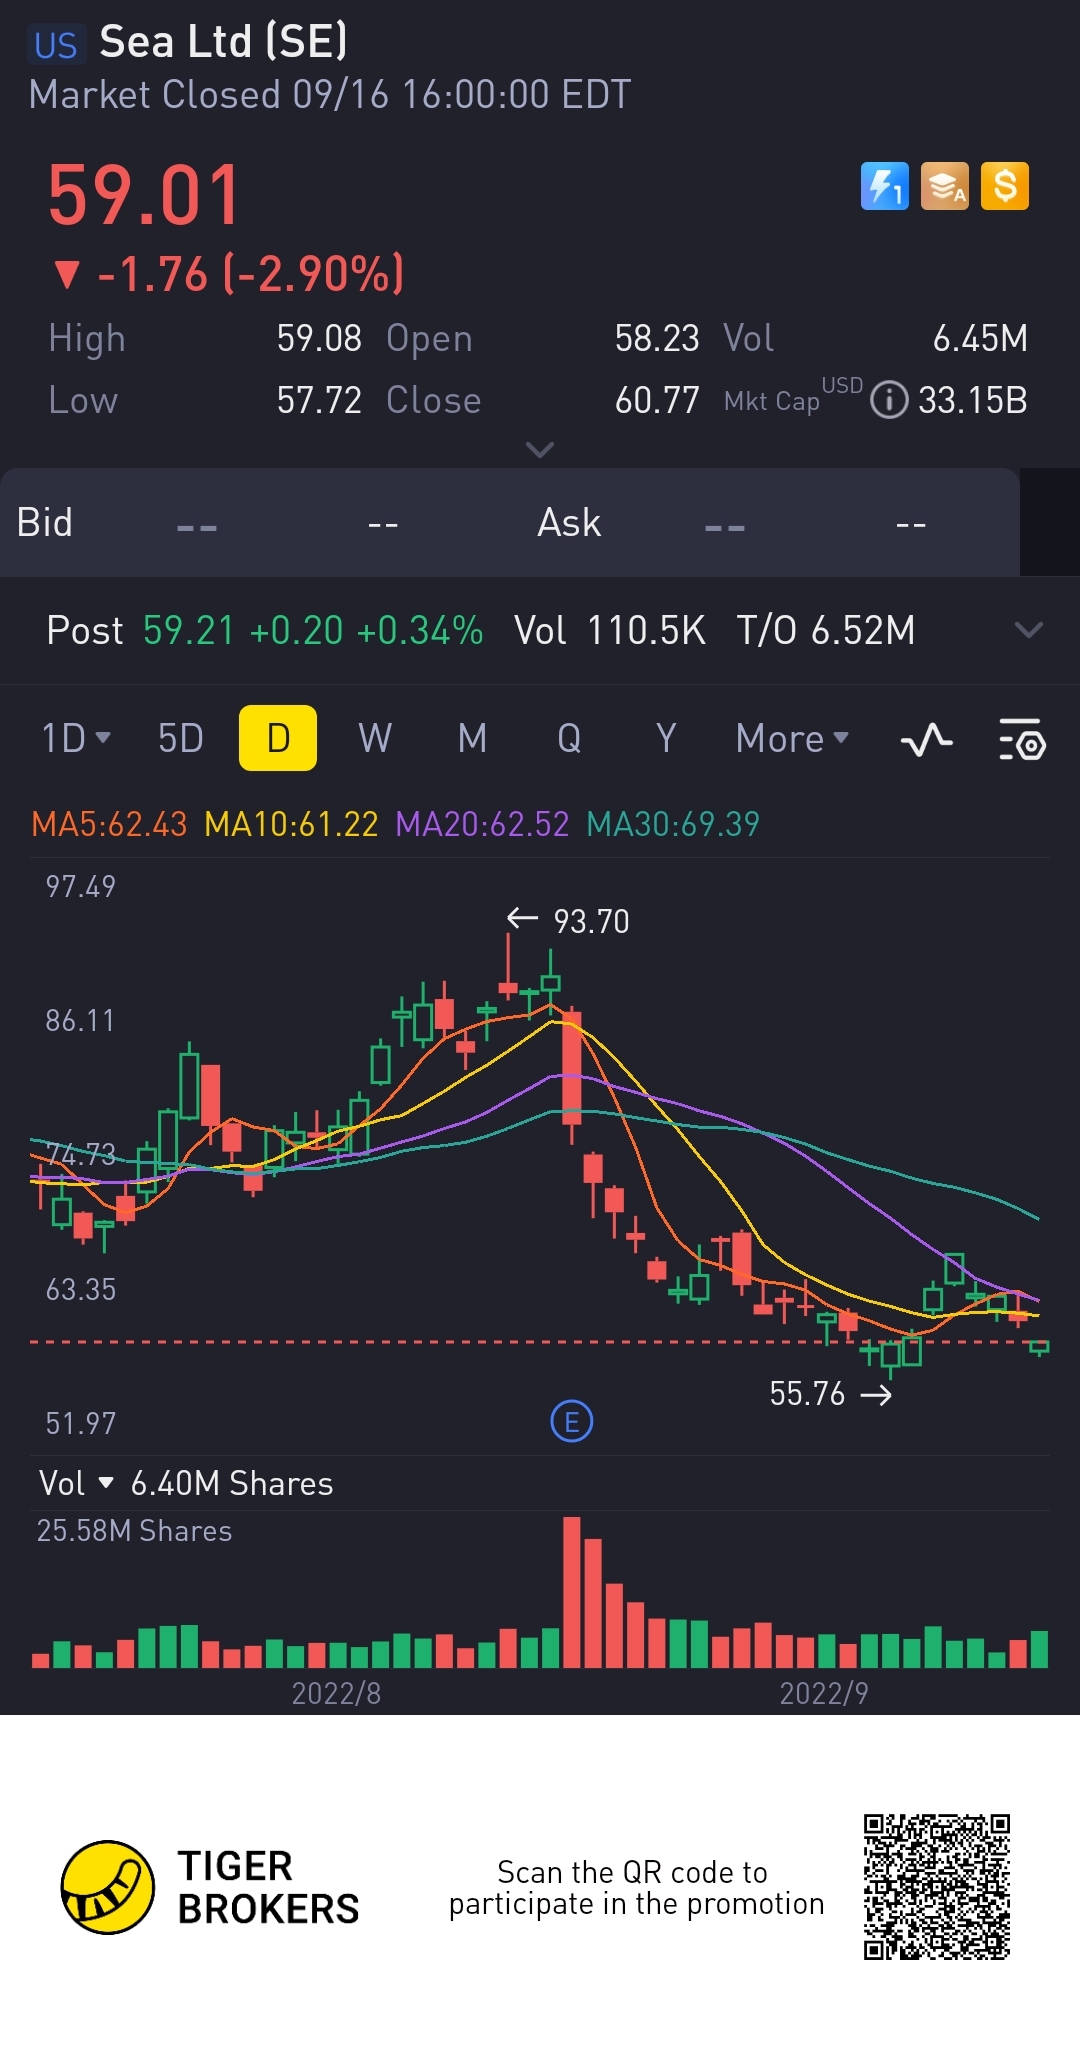1080x2060 pixels.
Task: Switch to M monthly chart tab
Action: tap(472, 739)
